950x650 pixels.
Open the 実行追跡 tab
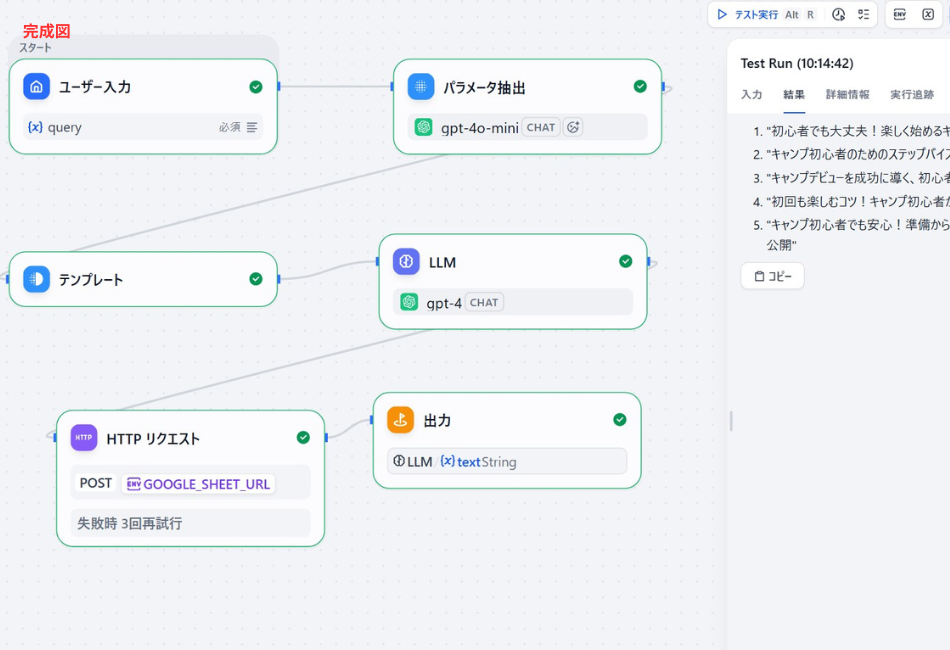(911, 95)
